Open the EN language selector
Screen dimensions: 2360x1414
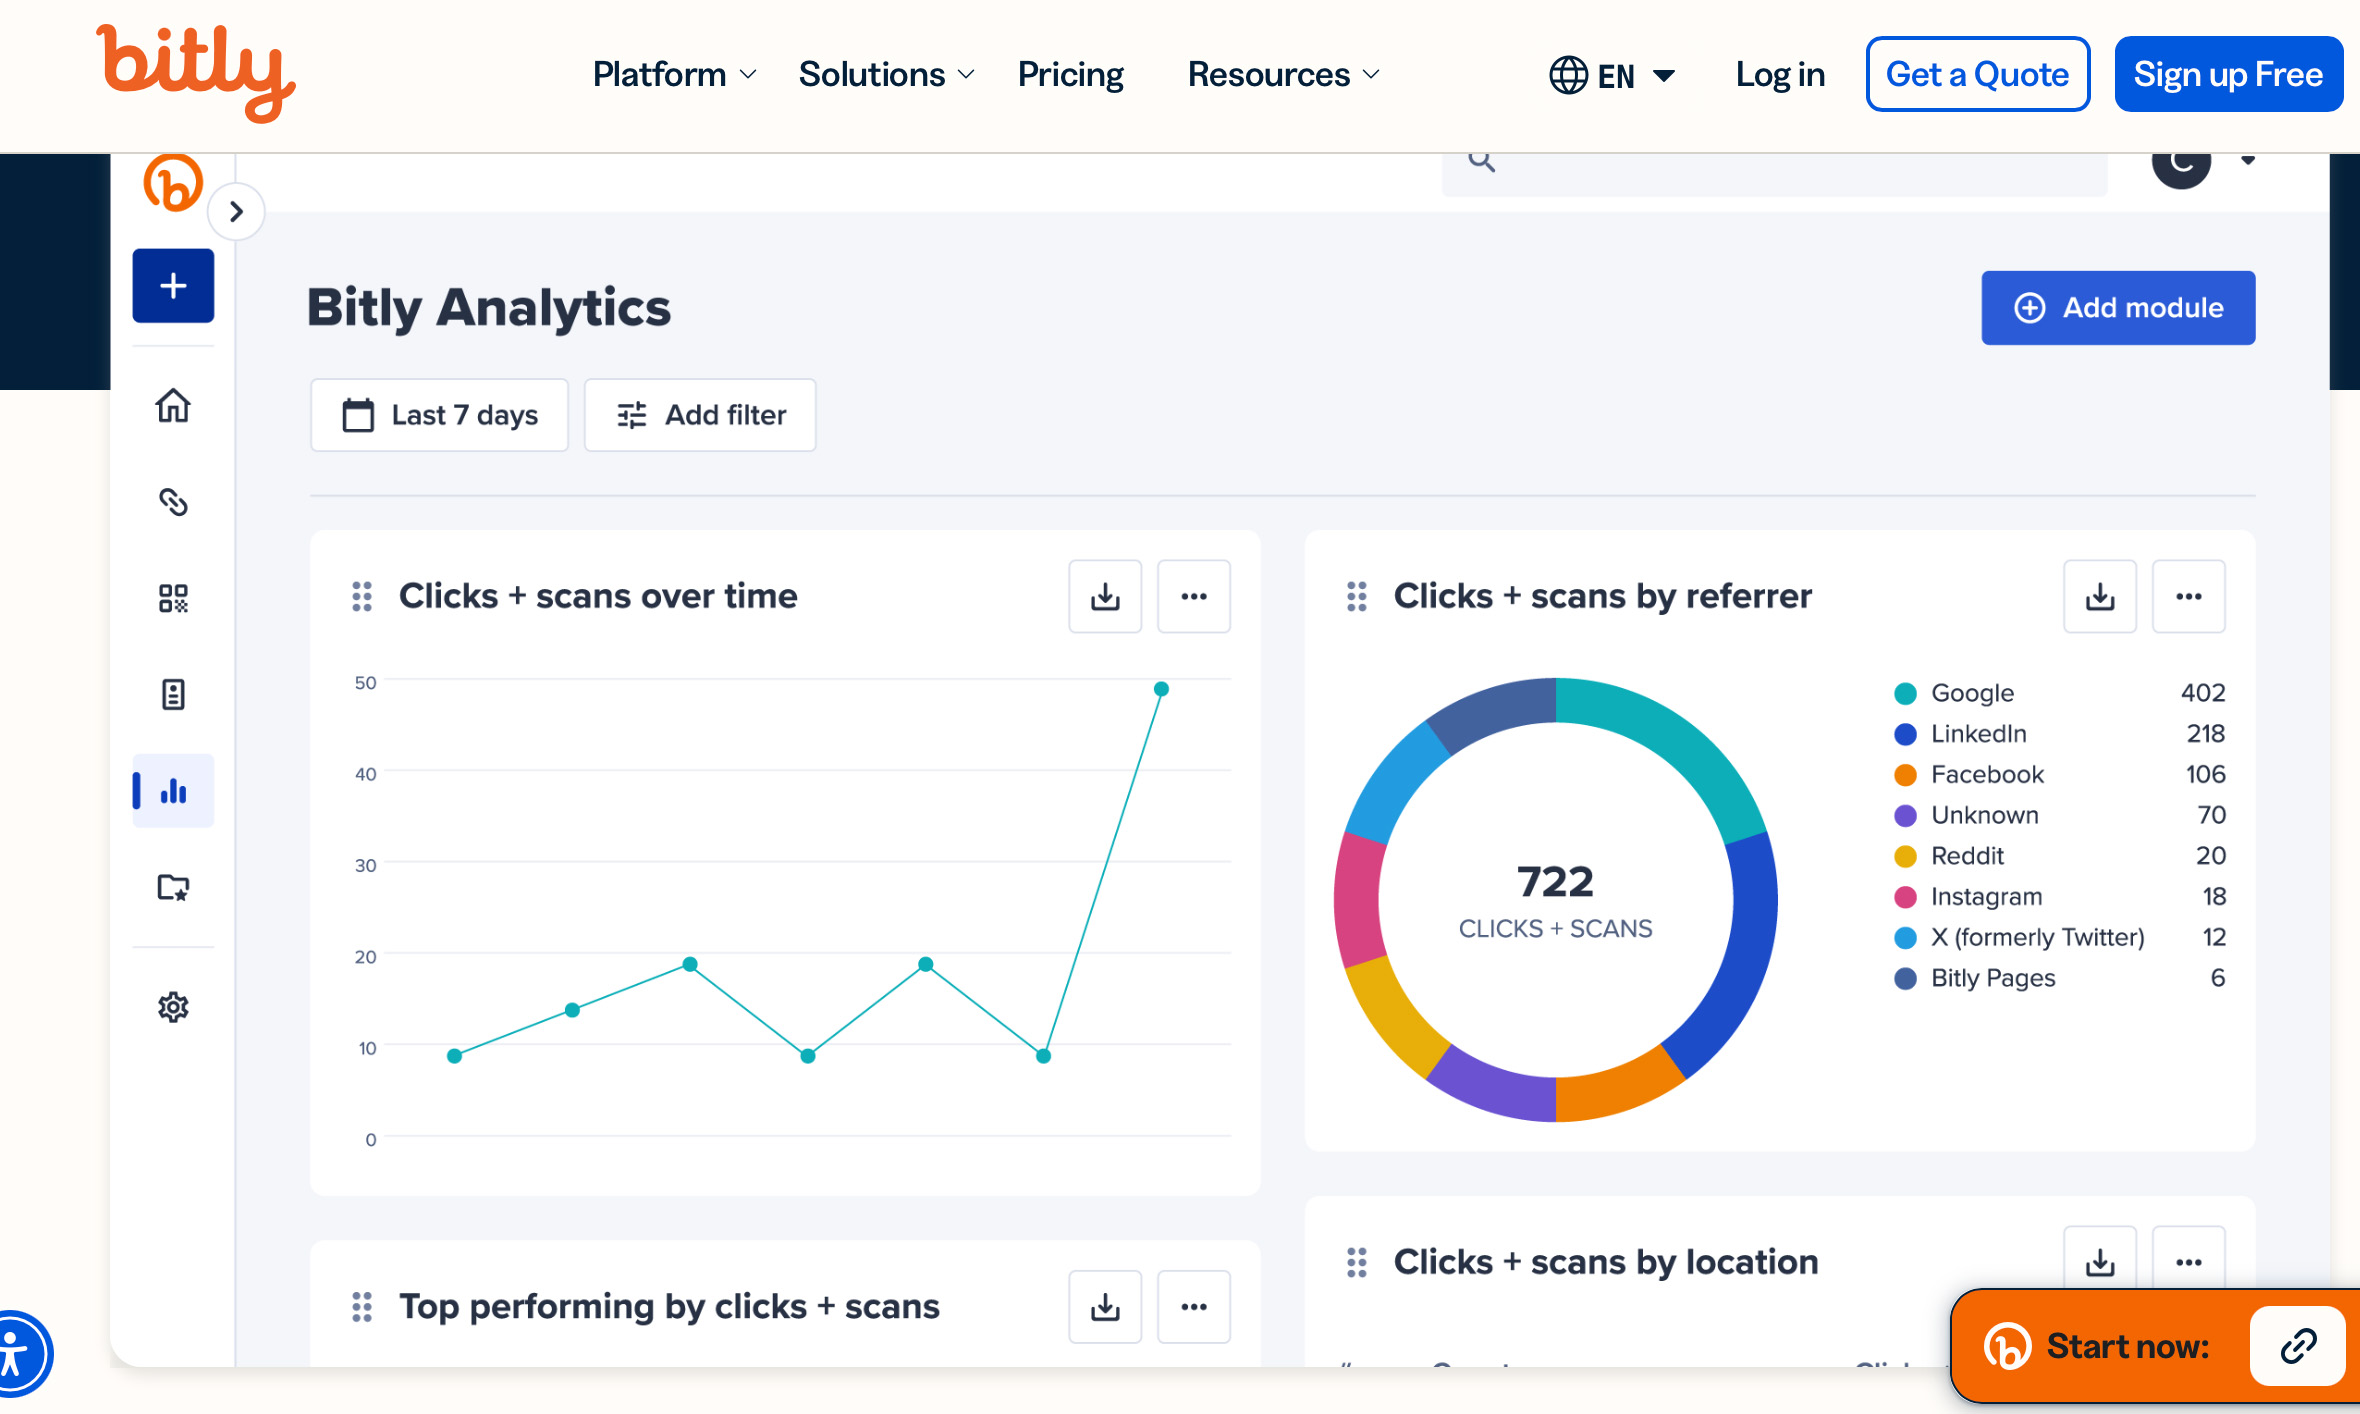1612,75
